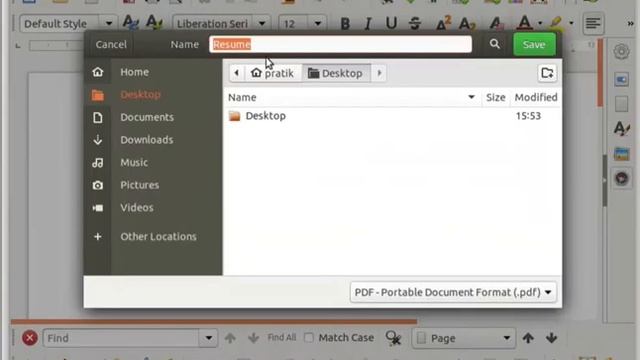640x360 pixels.
Task: Open the Navigate By Page dropdown
Action: (x=463, y=338)
